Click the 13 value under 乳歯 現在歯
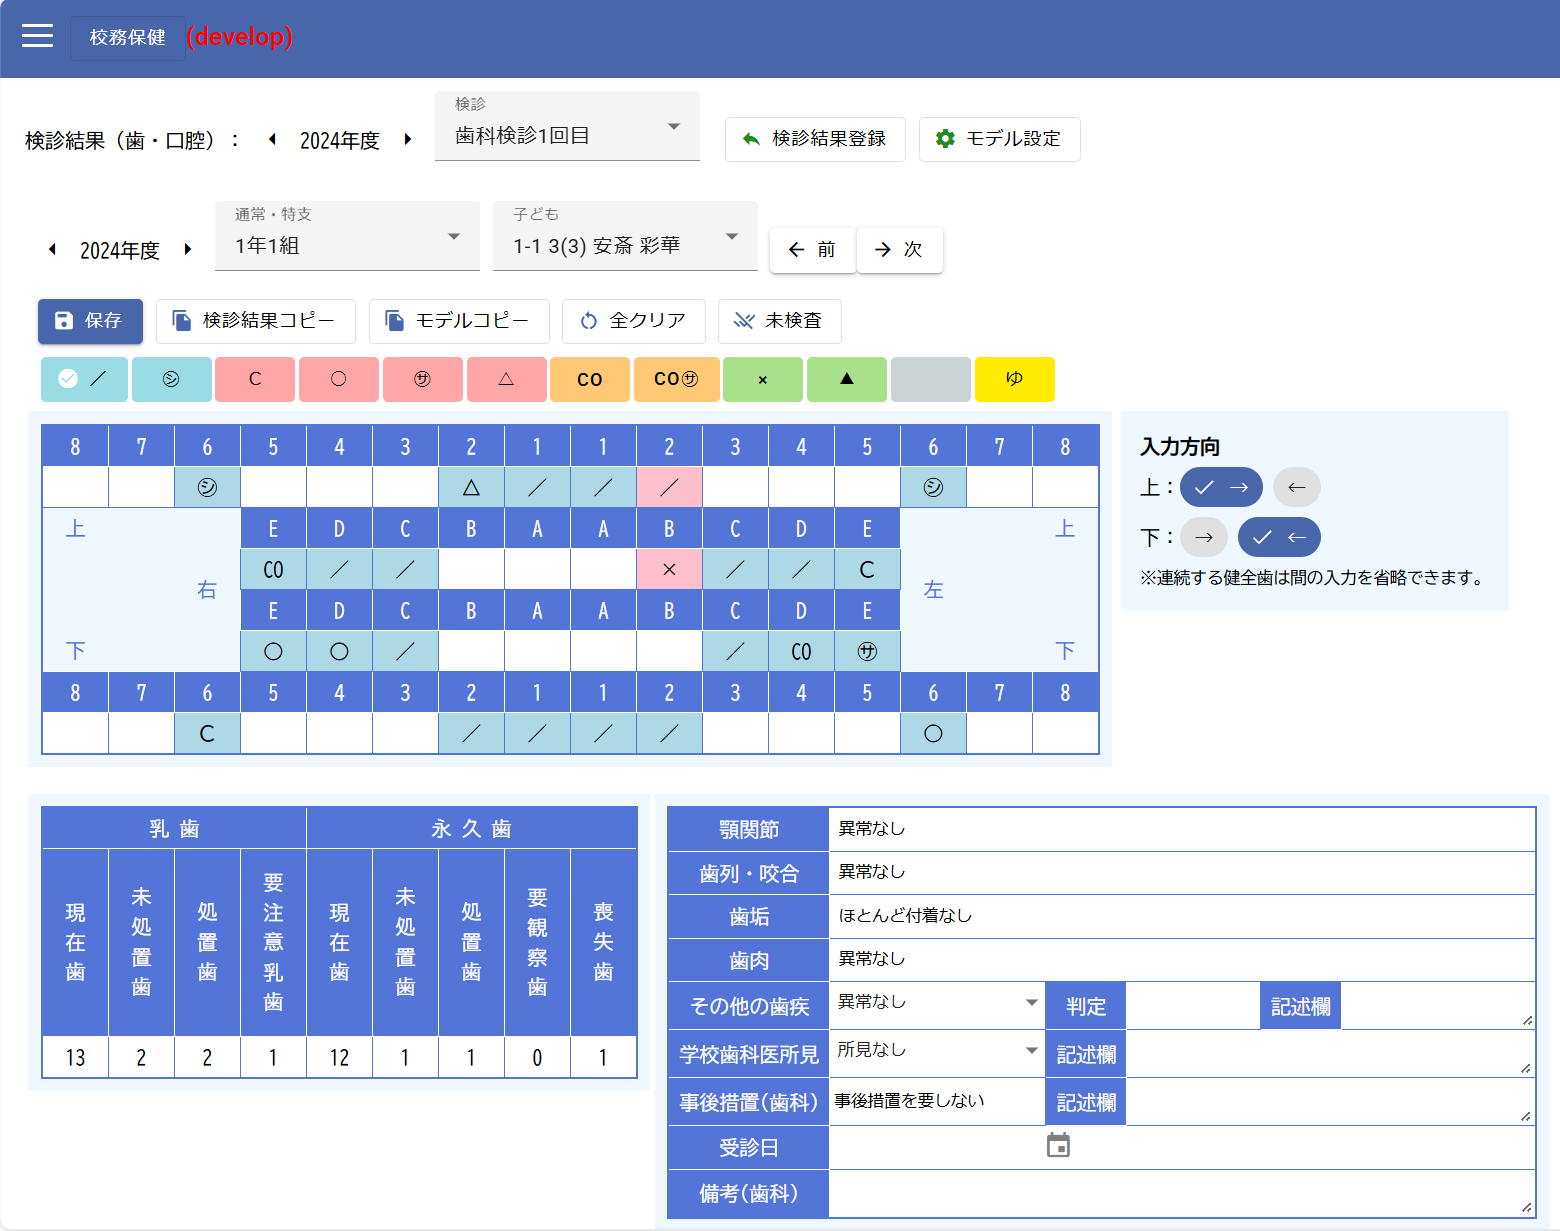The height and width of the screenshot is (1231, 1560). tap(75, 1057)
